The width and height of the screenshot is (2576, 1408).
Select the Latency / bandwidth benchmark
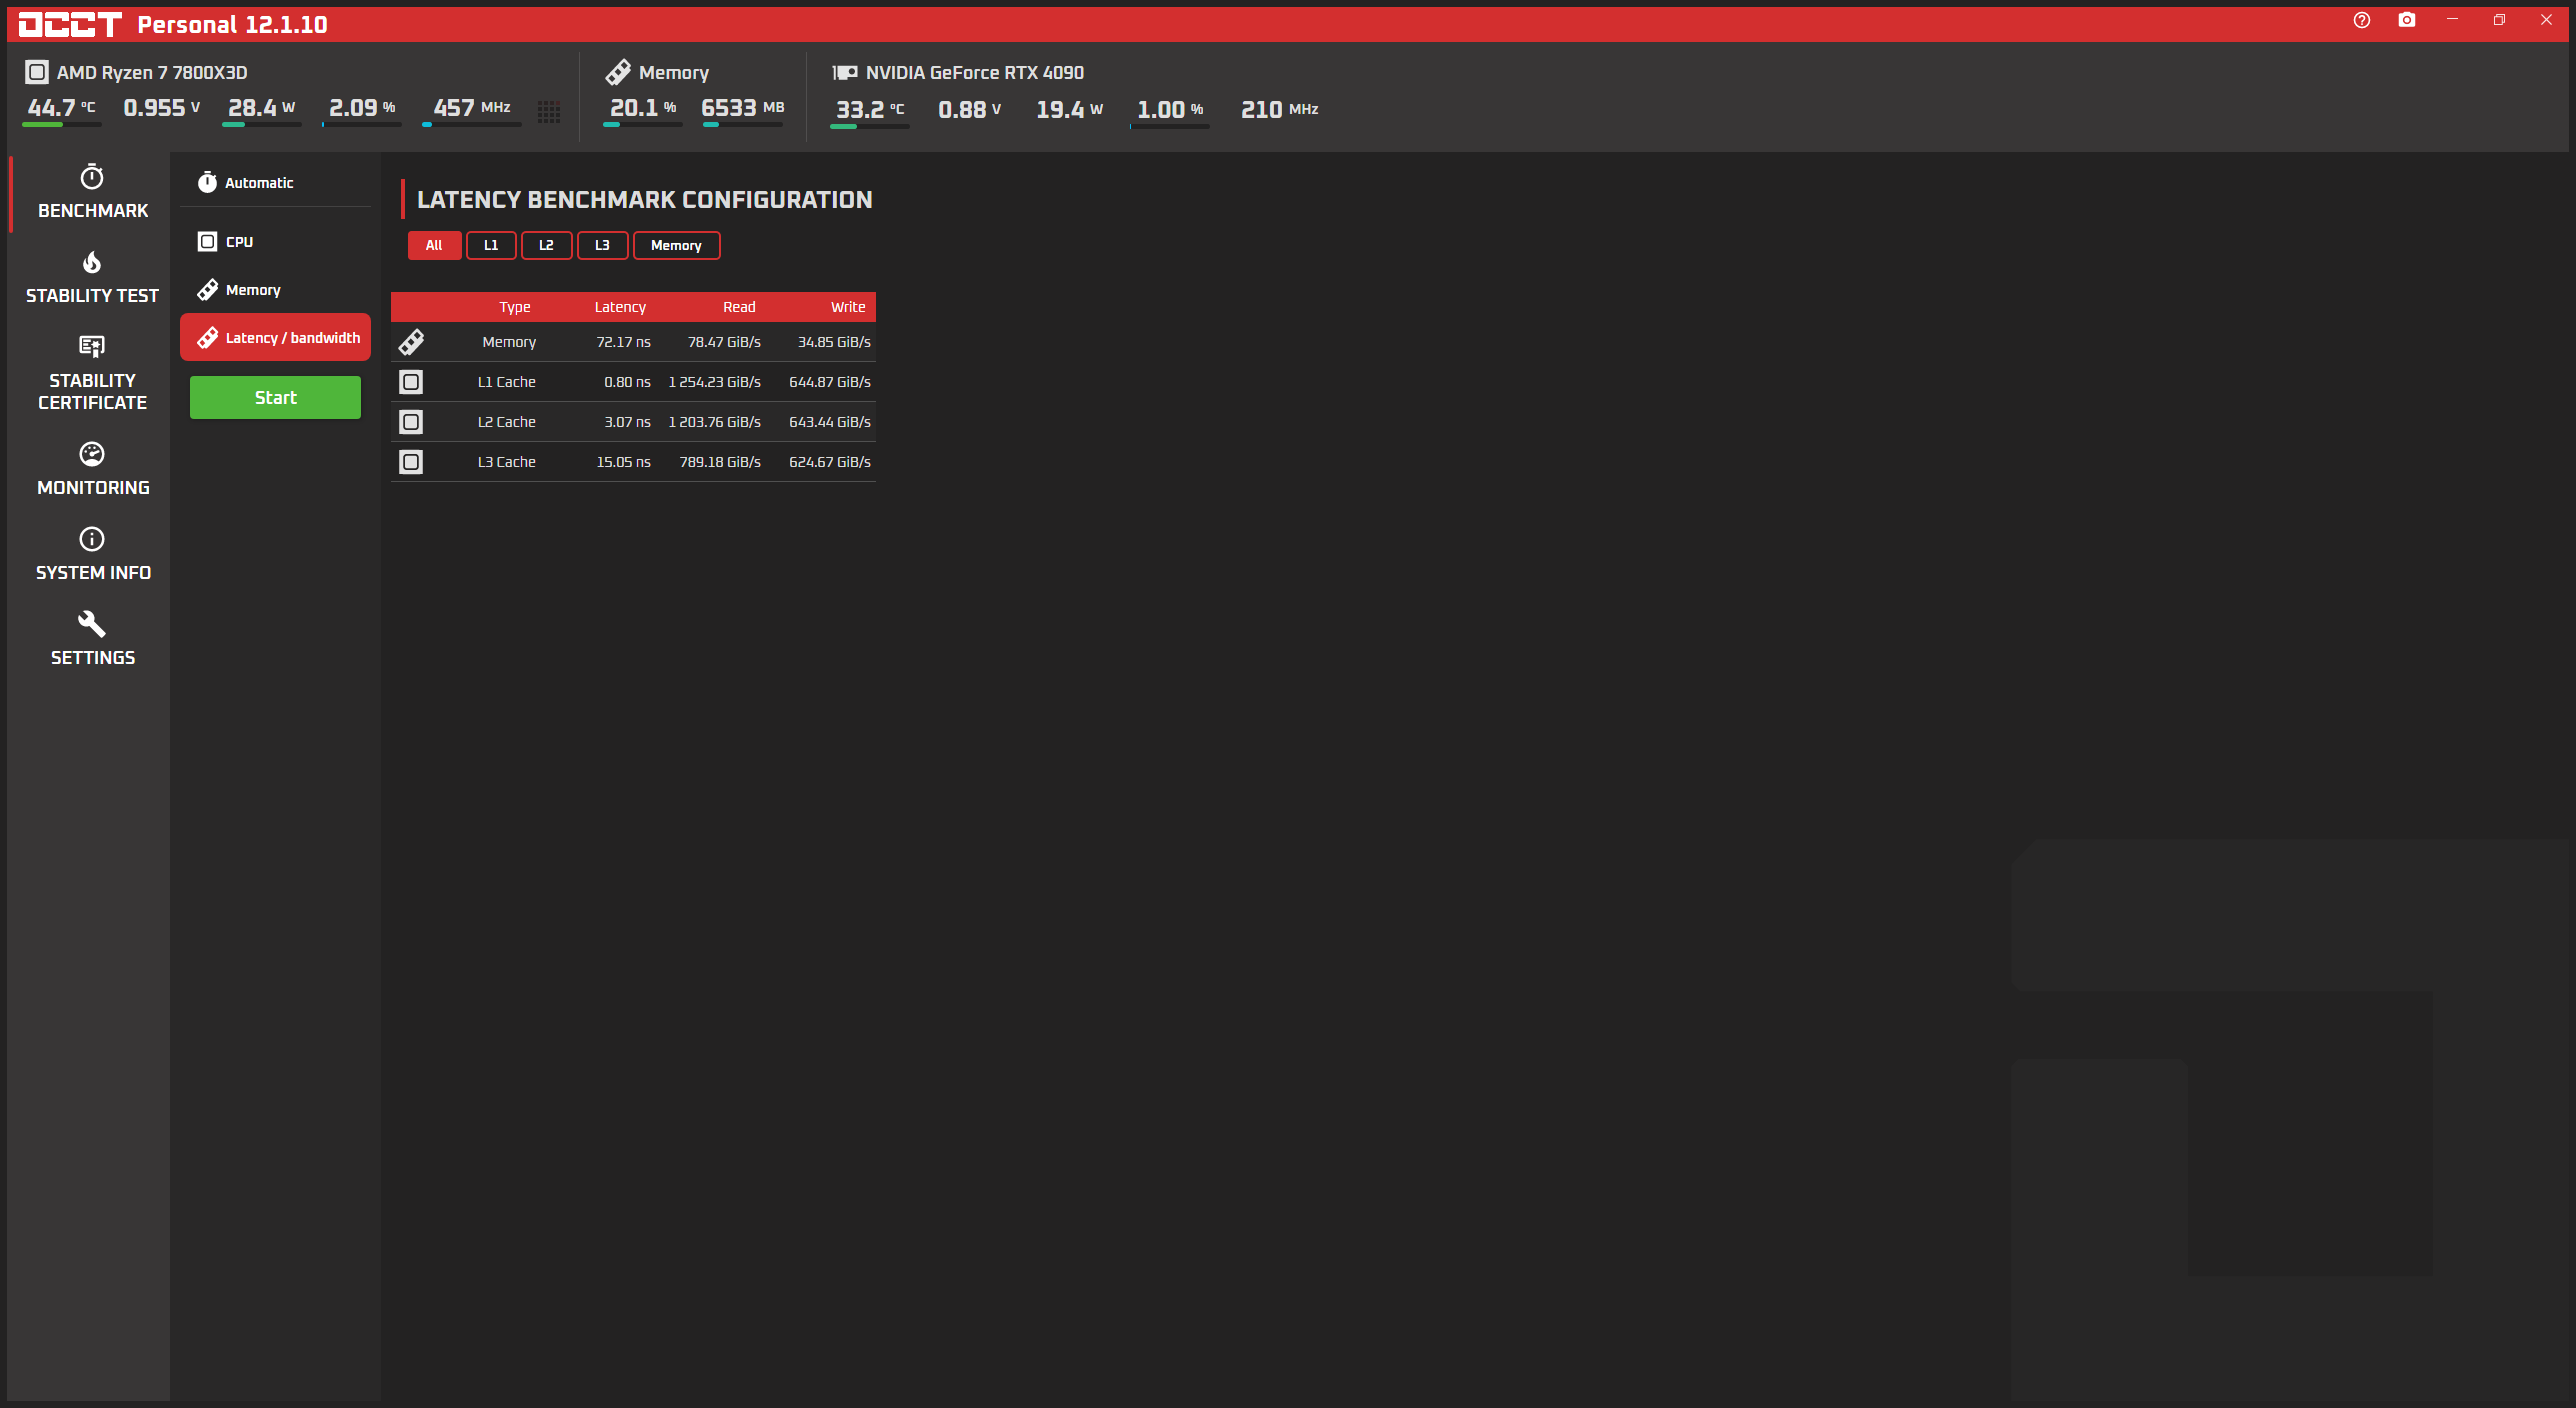pos(275,338)
